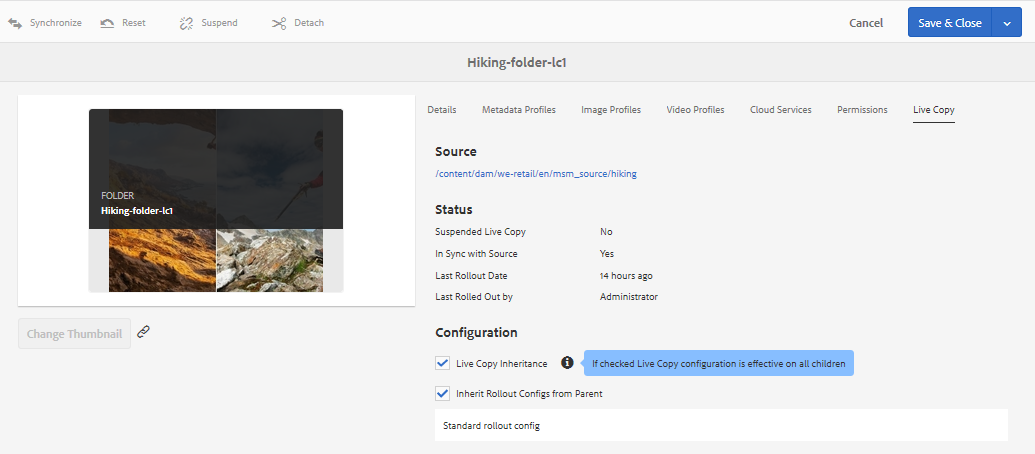This screenshot has width=1035, height=454.
Task: Switch to the Metadata Profiles tab
Action: pos(518,110)
